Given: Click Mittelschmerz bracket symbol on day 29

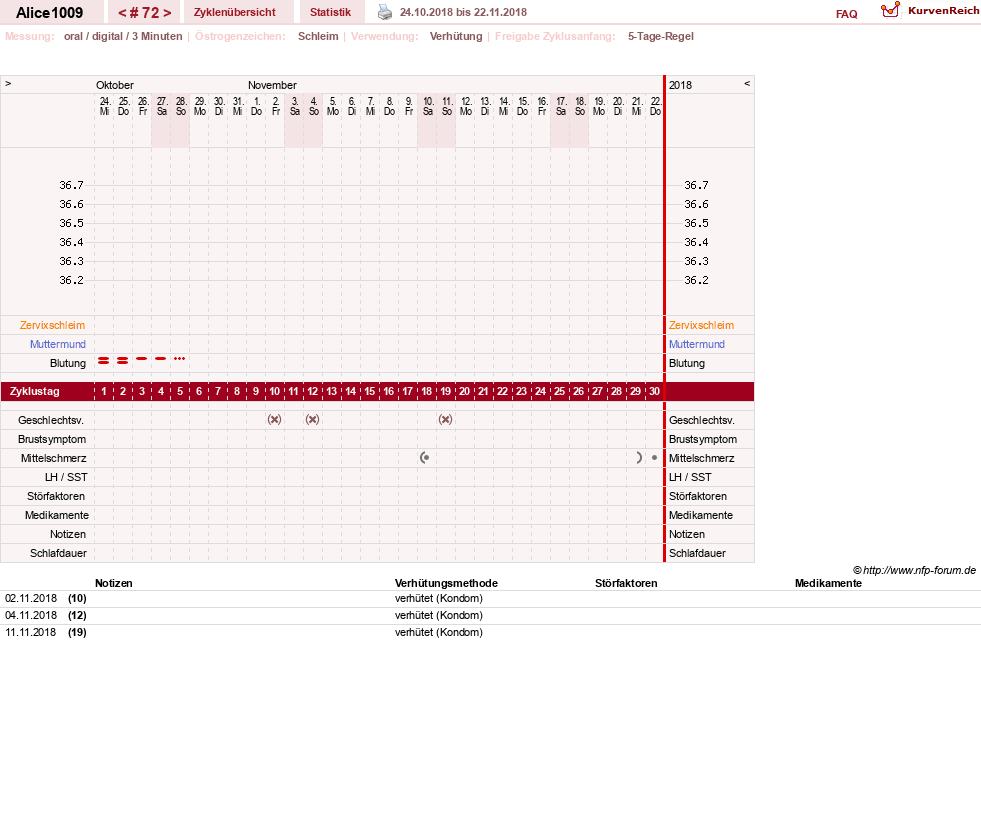Looking at the screenshot, I should [639, 458].
